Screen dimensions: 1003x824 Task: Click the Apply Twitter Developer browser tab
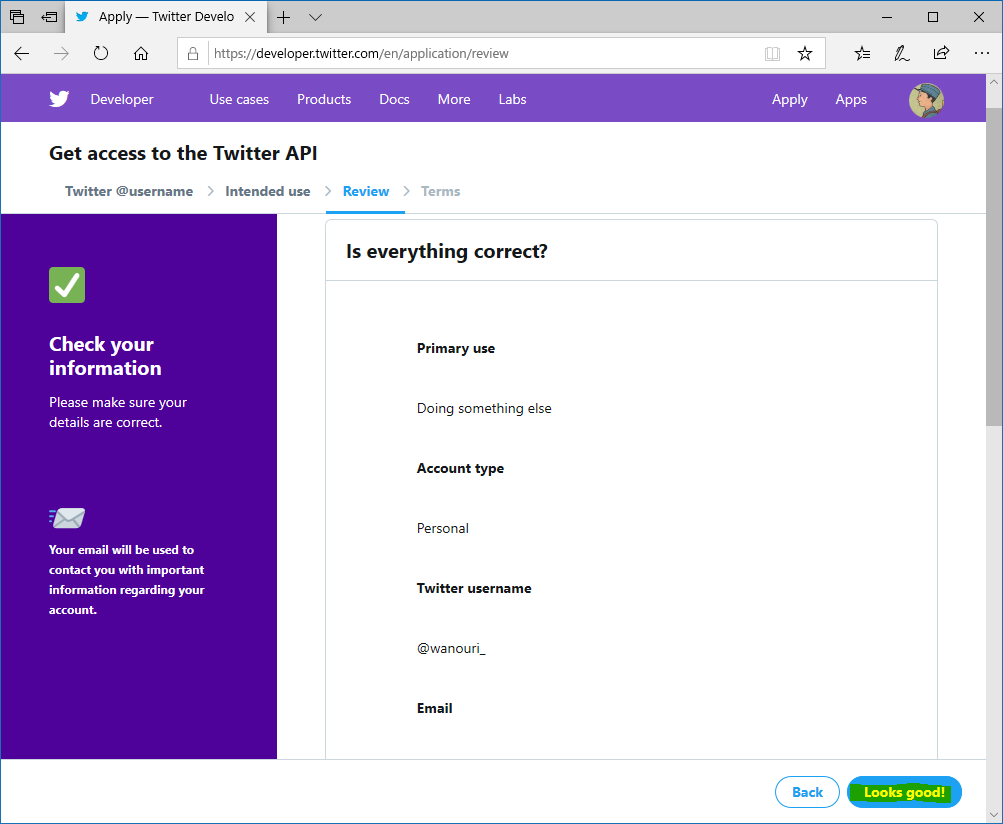pyautogui.click(x=166, y=17)
